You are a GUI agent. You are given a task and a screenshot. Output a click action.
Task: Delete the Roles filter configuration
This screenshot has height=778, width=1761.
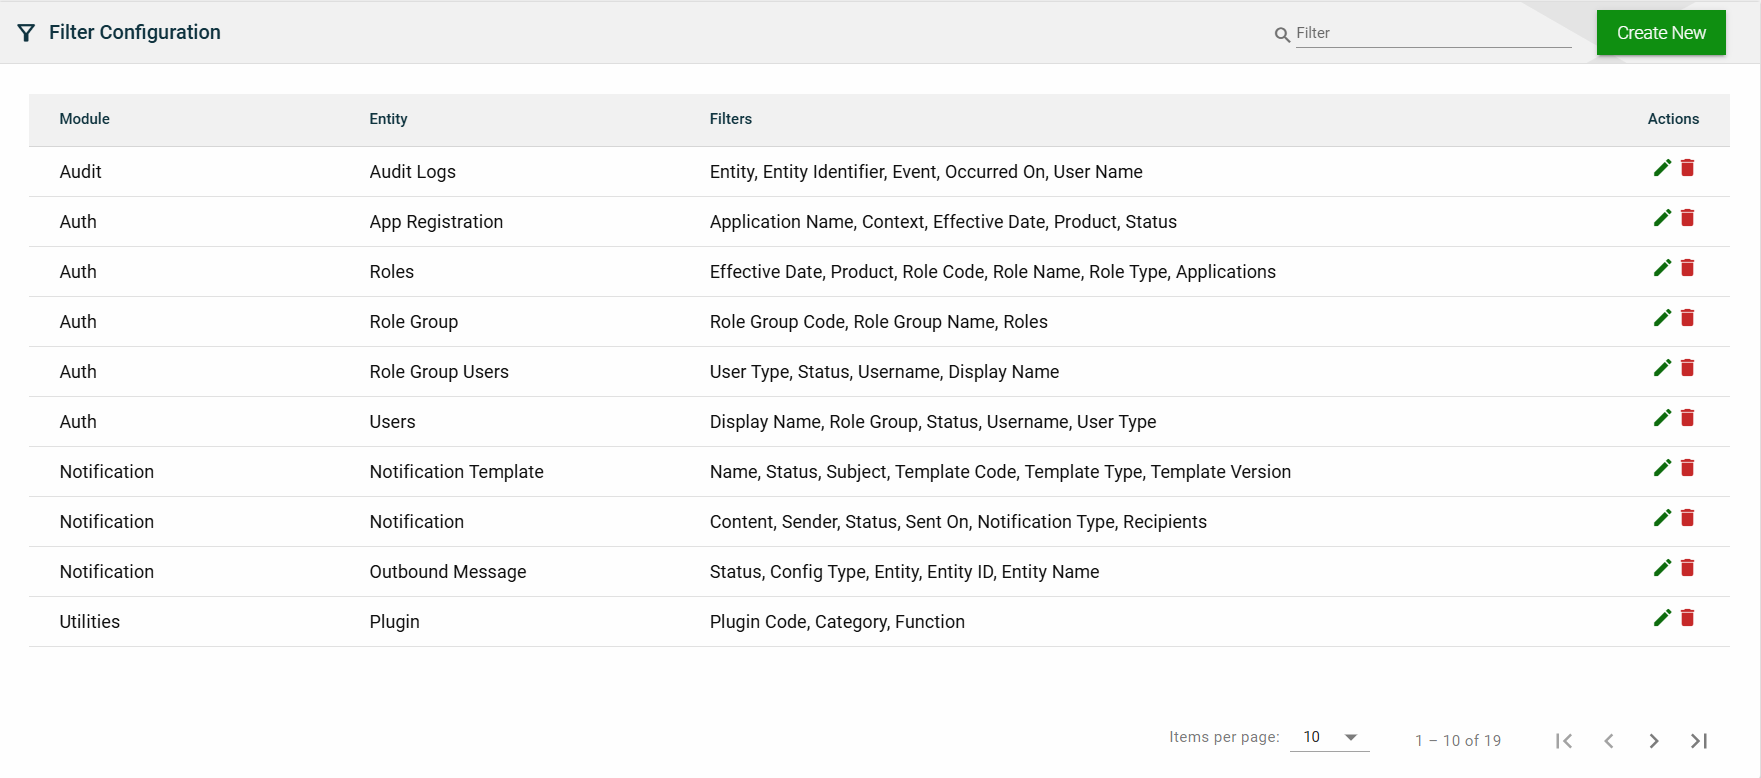coord(1687,268)
